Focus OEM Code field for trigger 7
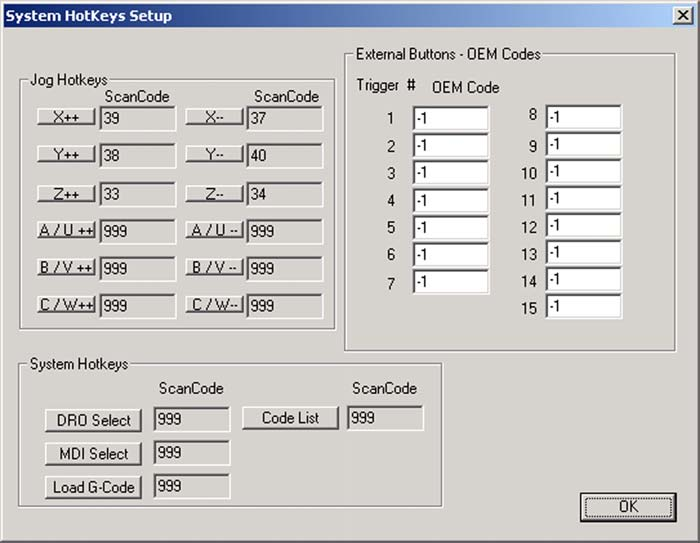 (x=450, y=282)
